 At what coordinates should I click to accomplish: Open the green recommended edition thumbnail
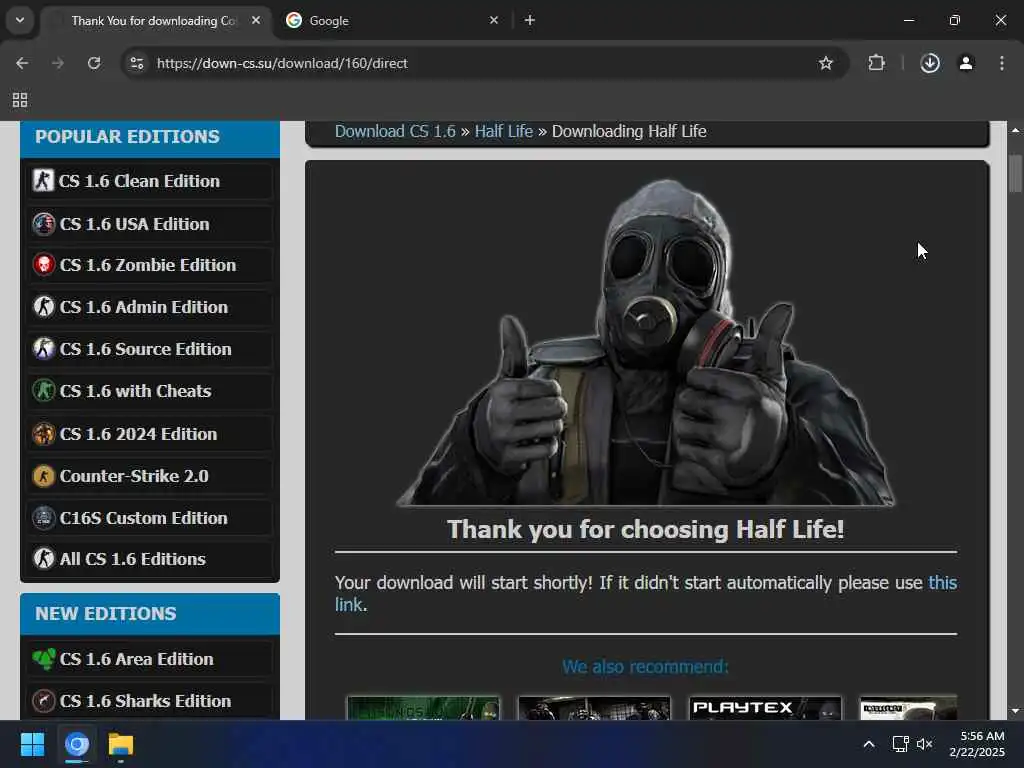click(423, 708)
